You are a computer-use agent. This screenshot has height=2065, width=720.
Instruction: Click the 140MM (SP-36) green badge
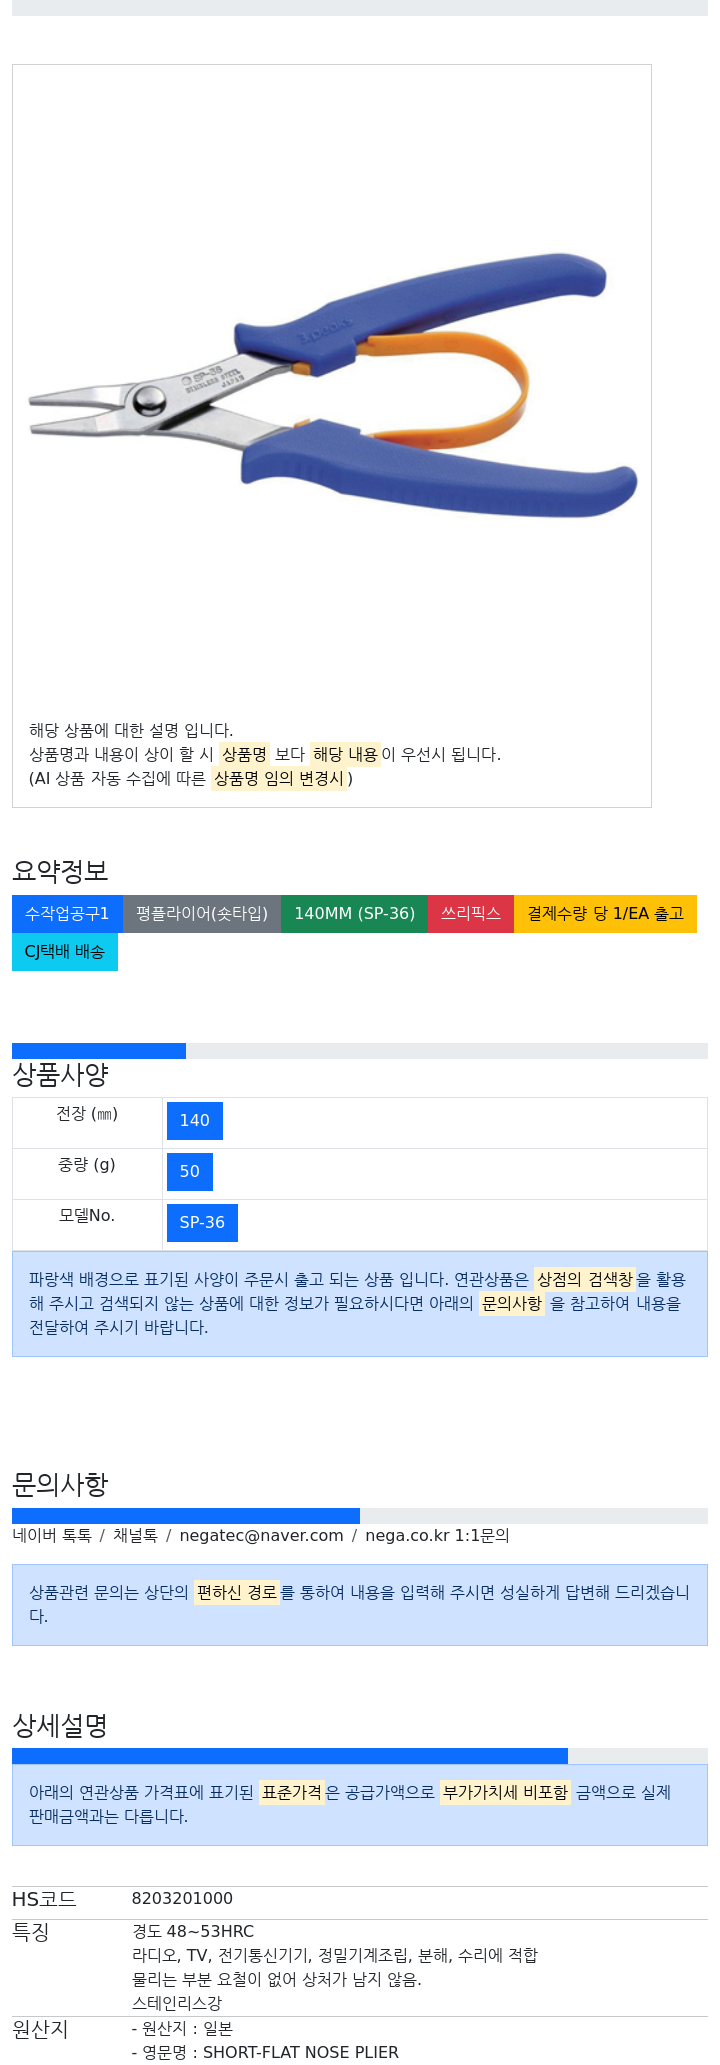pos(354,914)
